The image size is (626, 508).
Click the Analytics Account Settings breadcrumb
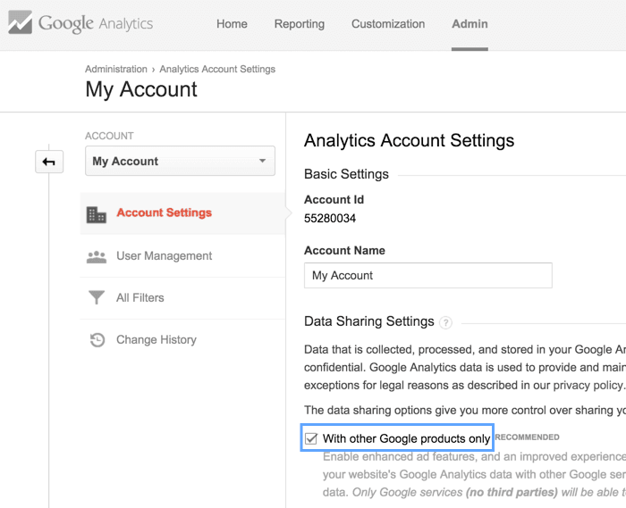[x=217, y=69]
